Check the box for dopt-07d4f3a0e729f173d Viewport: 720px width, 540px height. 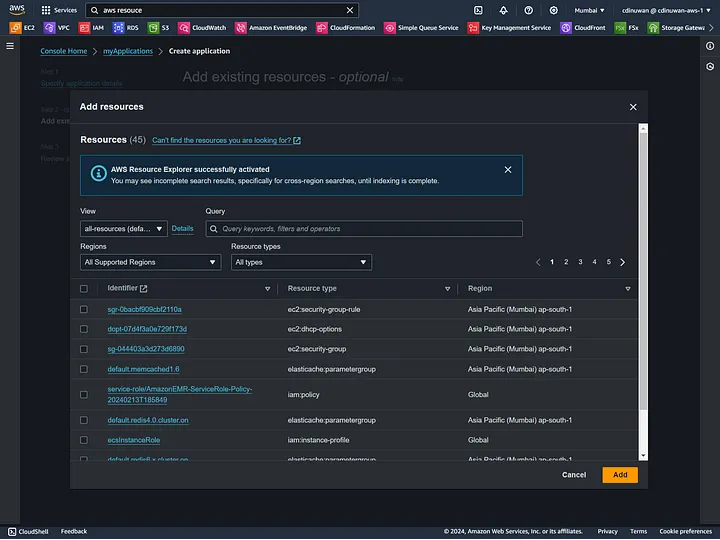click(84, 329)
